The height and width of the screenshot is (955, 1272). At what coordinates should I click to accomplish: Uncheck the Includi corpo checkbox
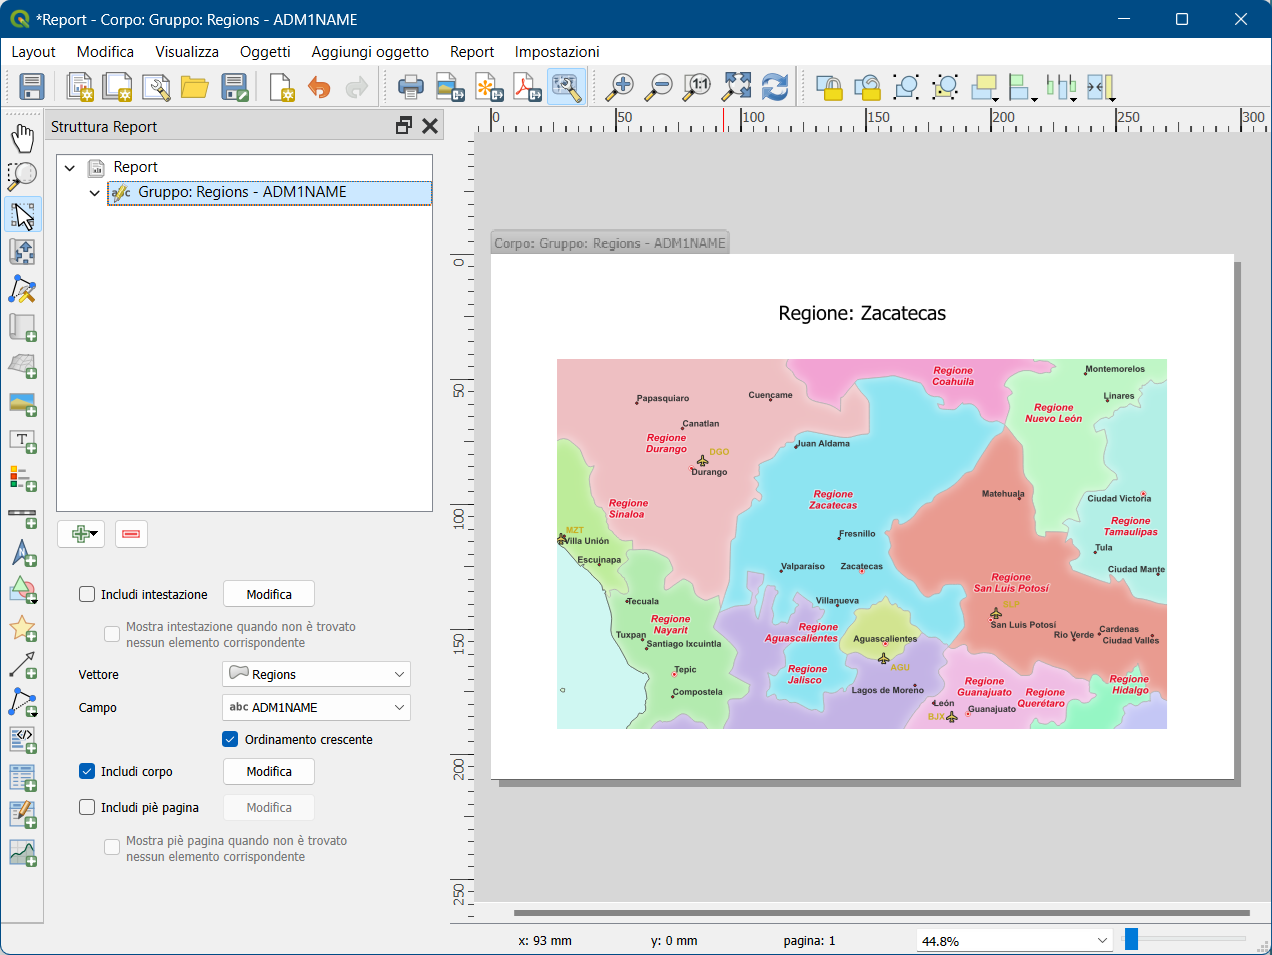(x=87, y=771)
